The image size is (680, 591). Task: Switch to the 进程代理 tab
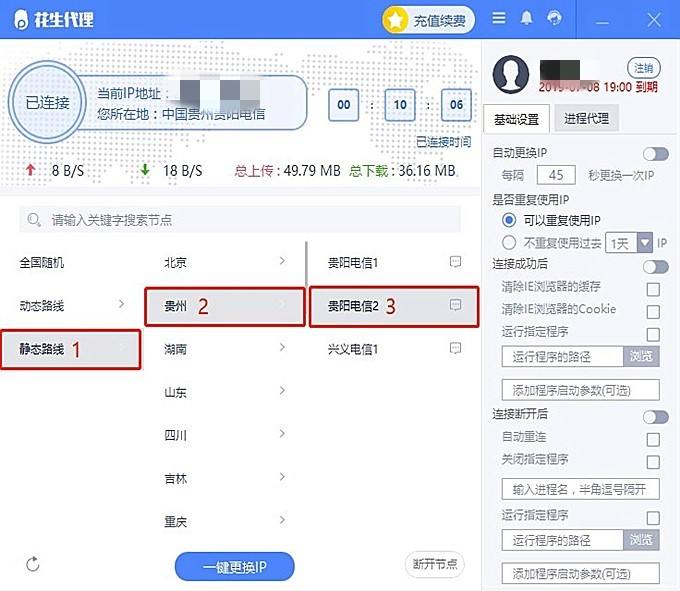tap(586, 118)
